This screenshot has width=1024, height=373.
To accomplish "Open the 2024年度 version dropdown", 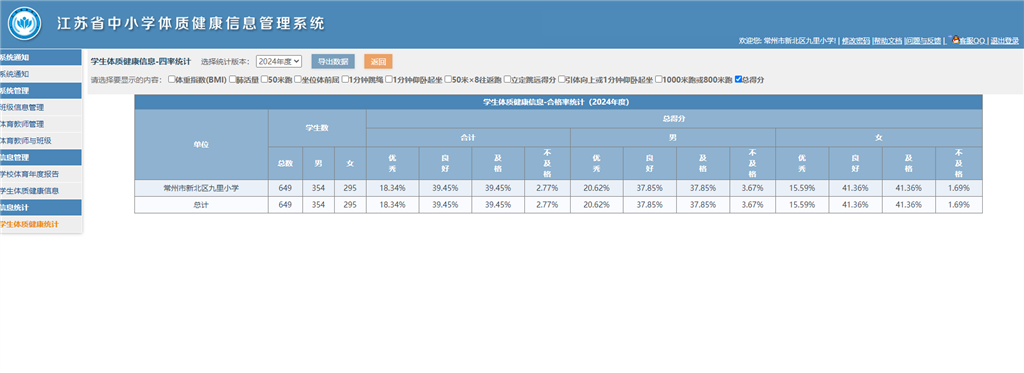I will [x=279, y=61].
